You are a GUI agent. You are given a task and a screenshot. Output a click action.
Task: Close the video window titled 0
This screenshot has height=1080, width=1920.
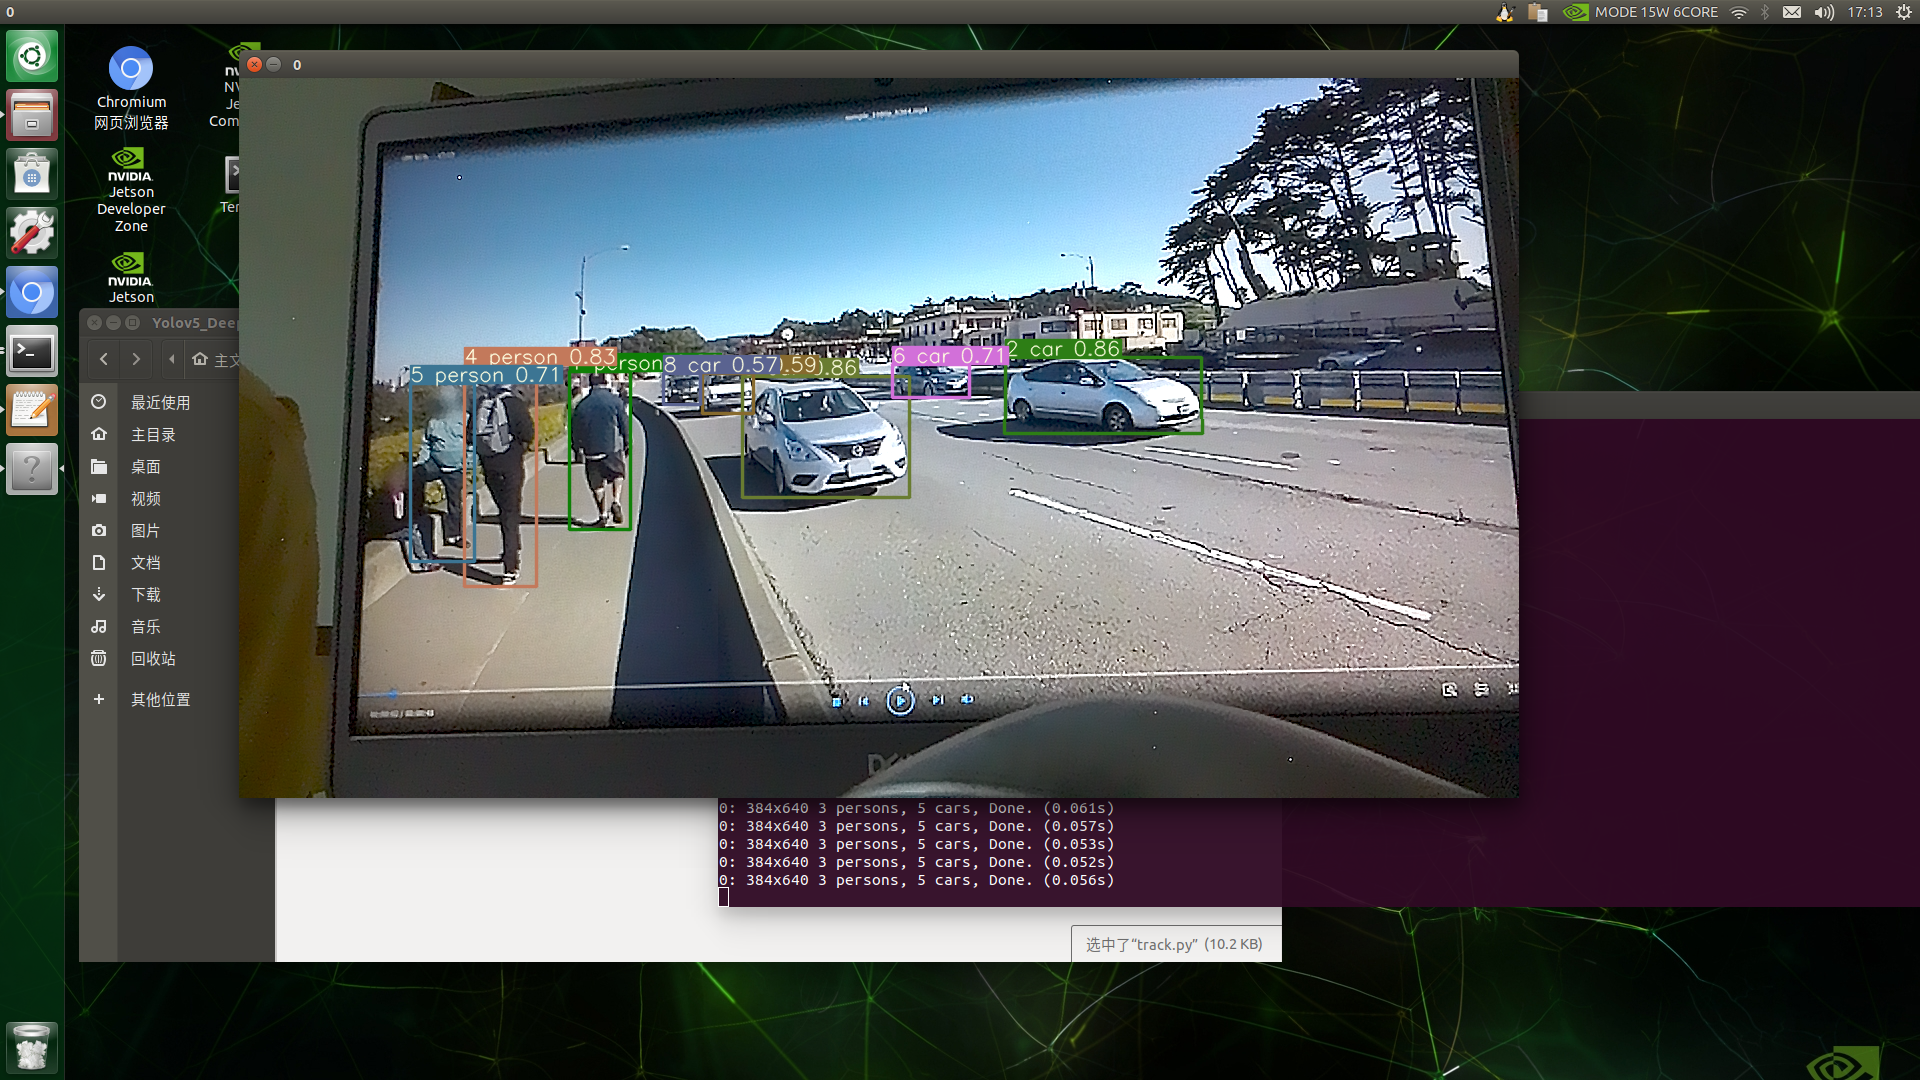click(x=254, y=64)
